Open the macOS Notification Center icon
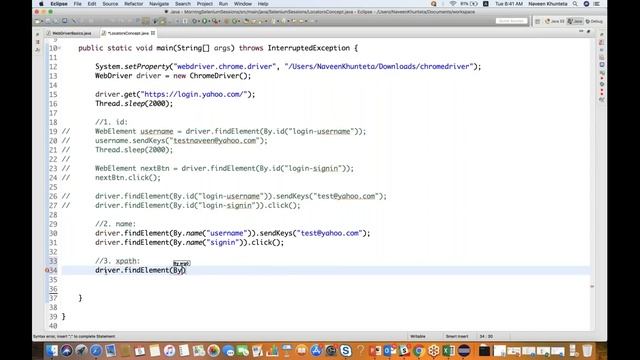 596,4
